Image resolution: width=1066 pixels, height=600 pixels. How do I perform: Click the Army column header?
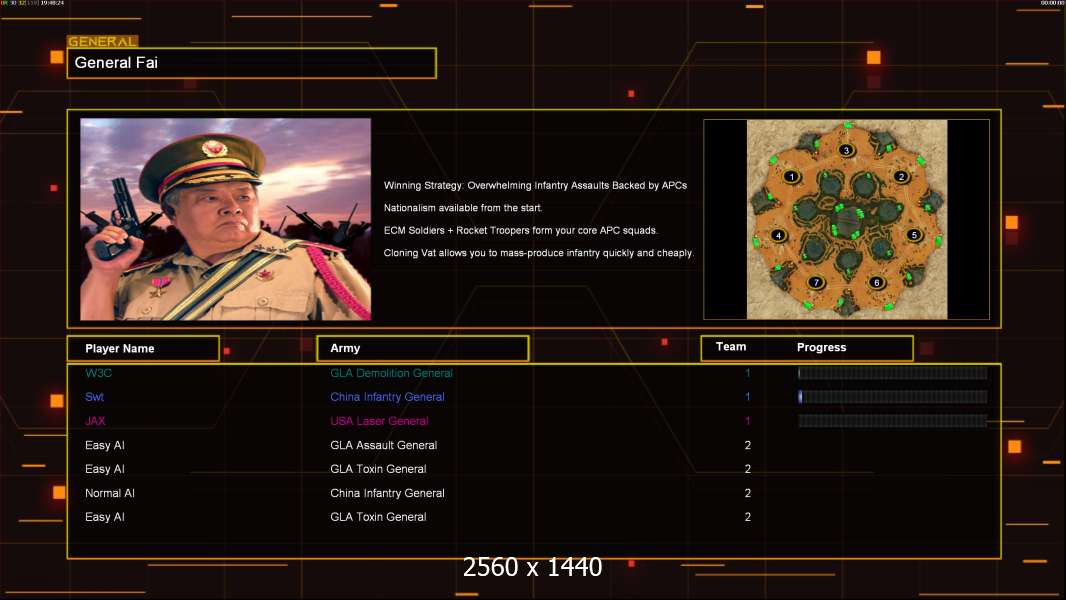coord(423,349)
